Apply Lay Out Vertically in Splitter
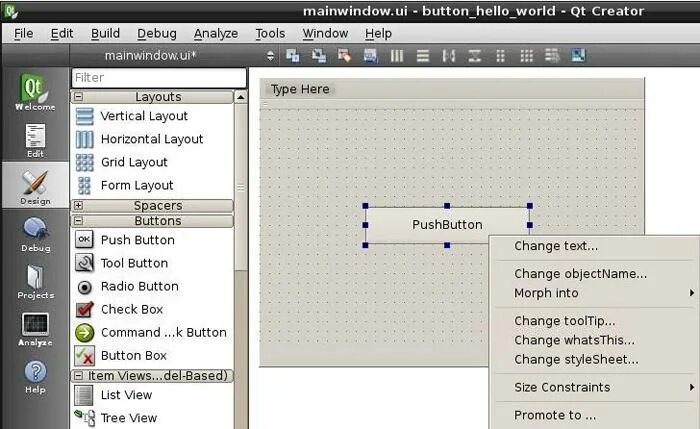 tap(475, 56)
